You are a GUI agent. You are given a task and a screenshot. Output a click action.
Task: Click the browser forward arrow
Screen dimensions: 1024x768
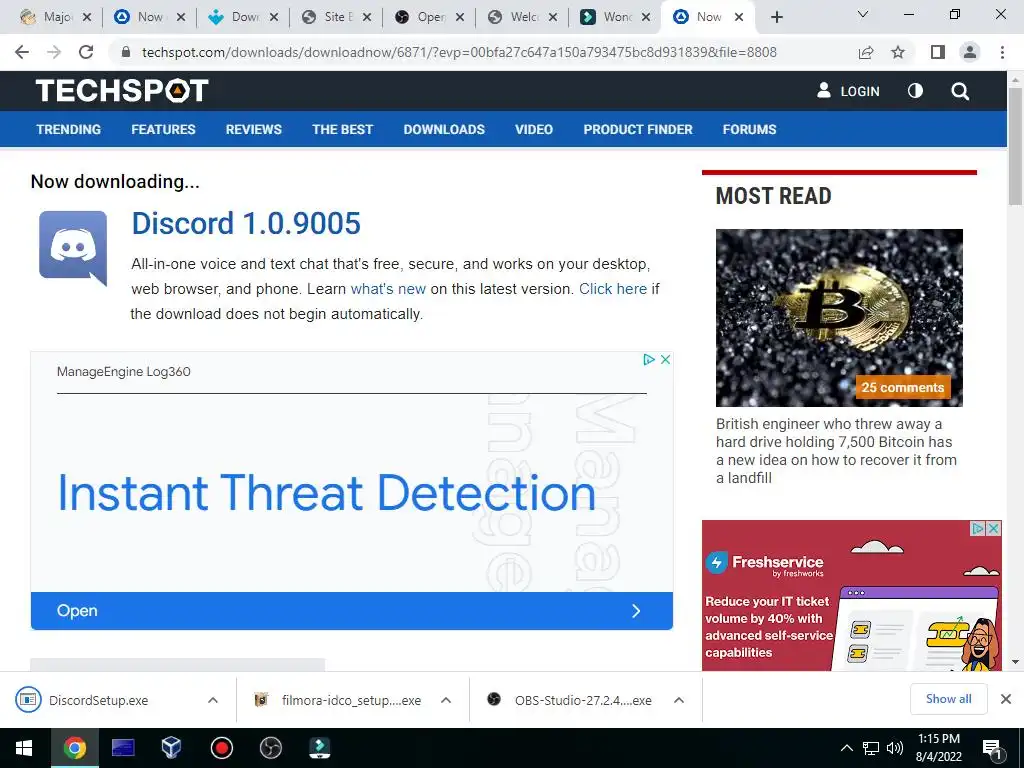click(x=54, y=52)
